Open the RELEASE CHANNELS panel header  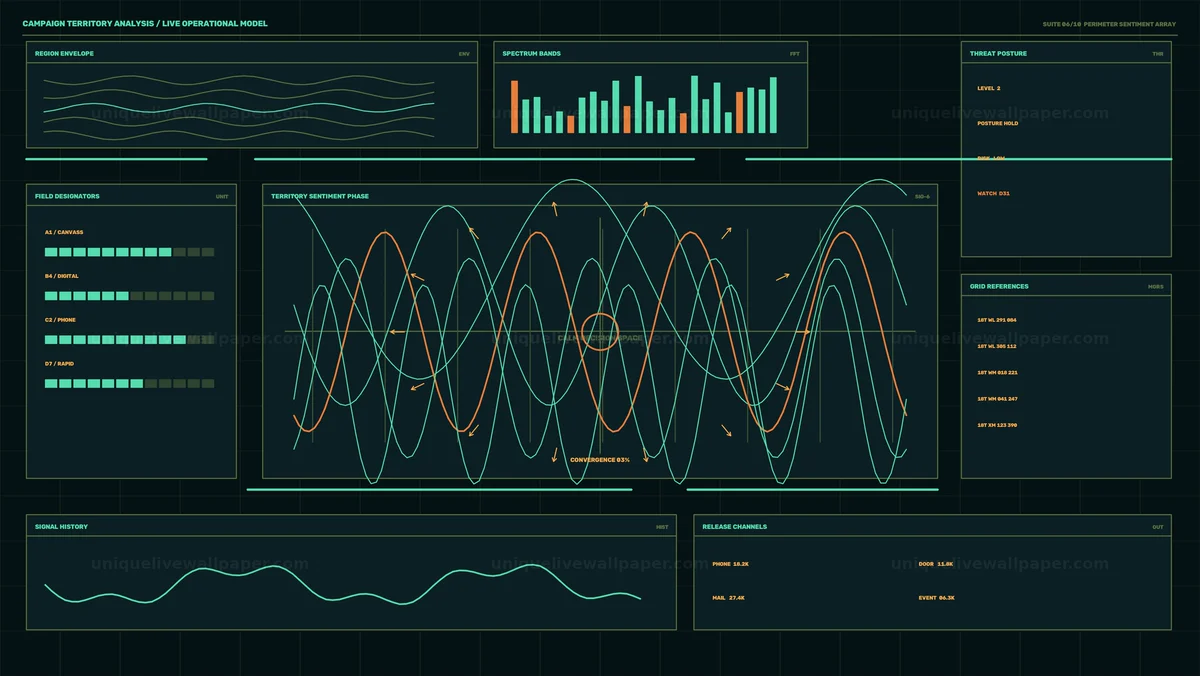click(x=735, y=526)
